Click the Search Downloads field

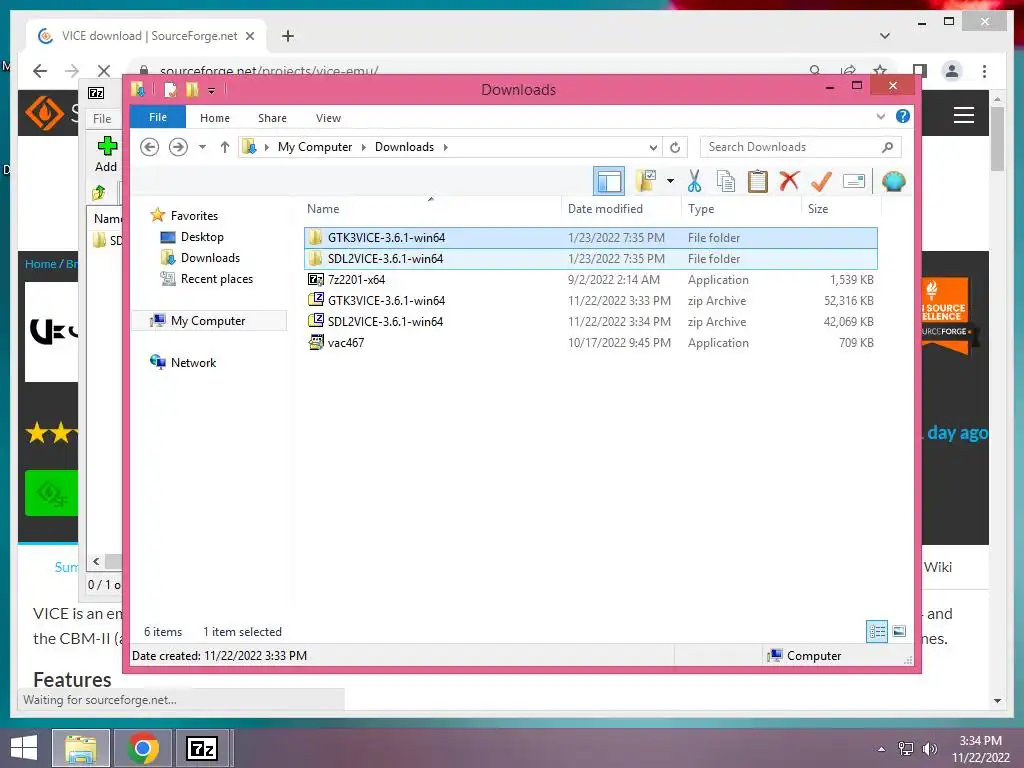[800, 147]
